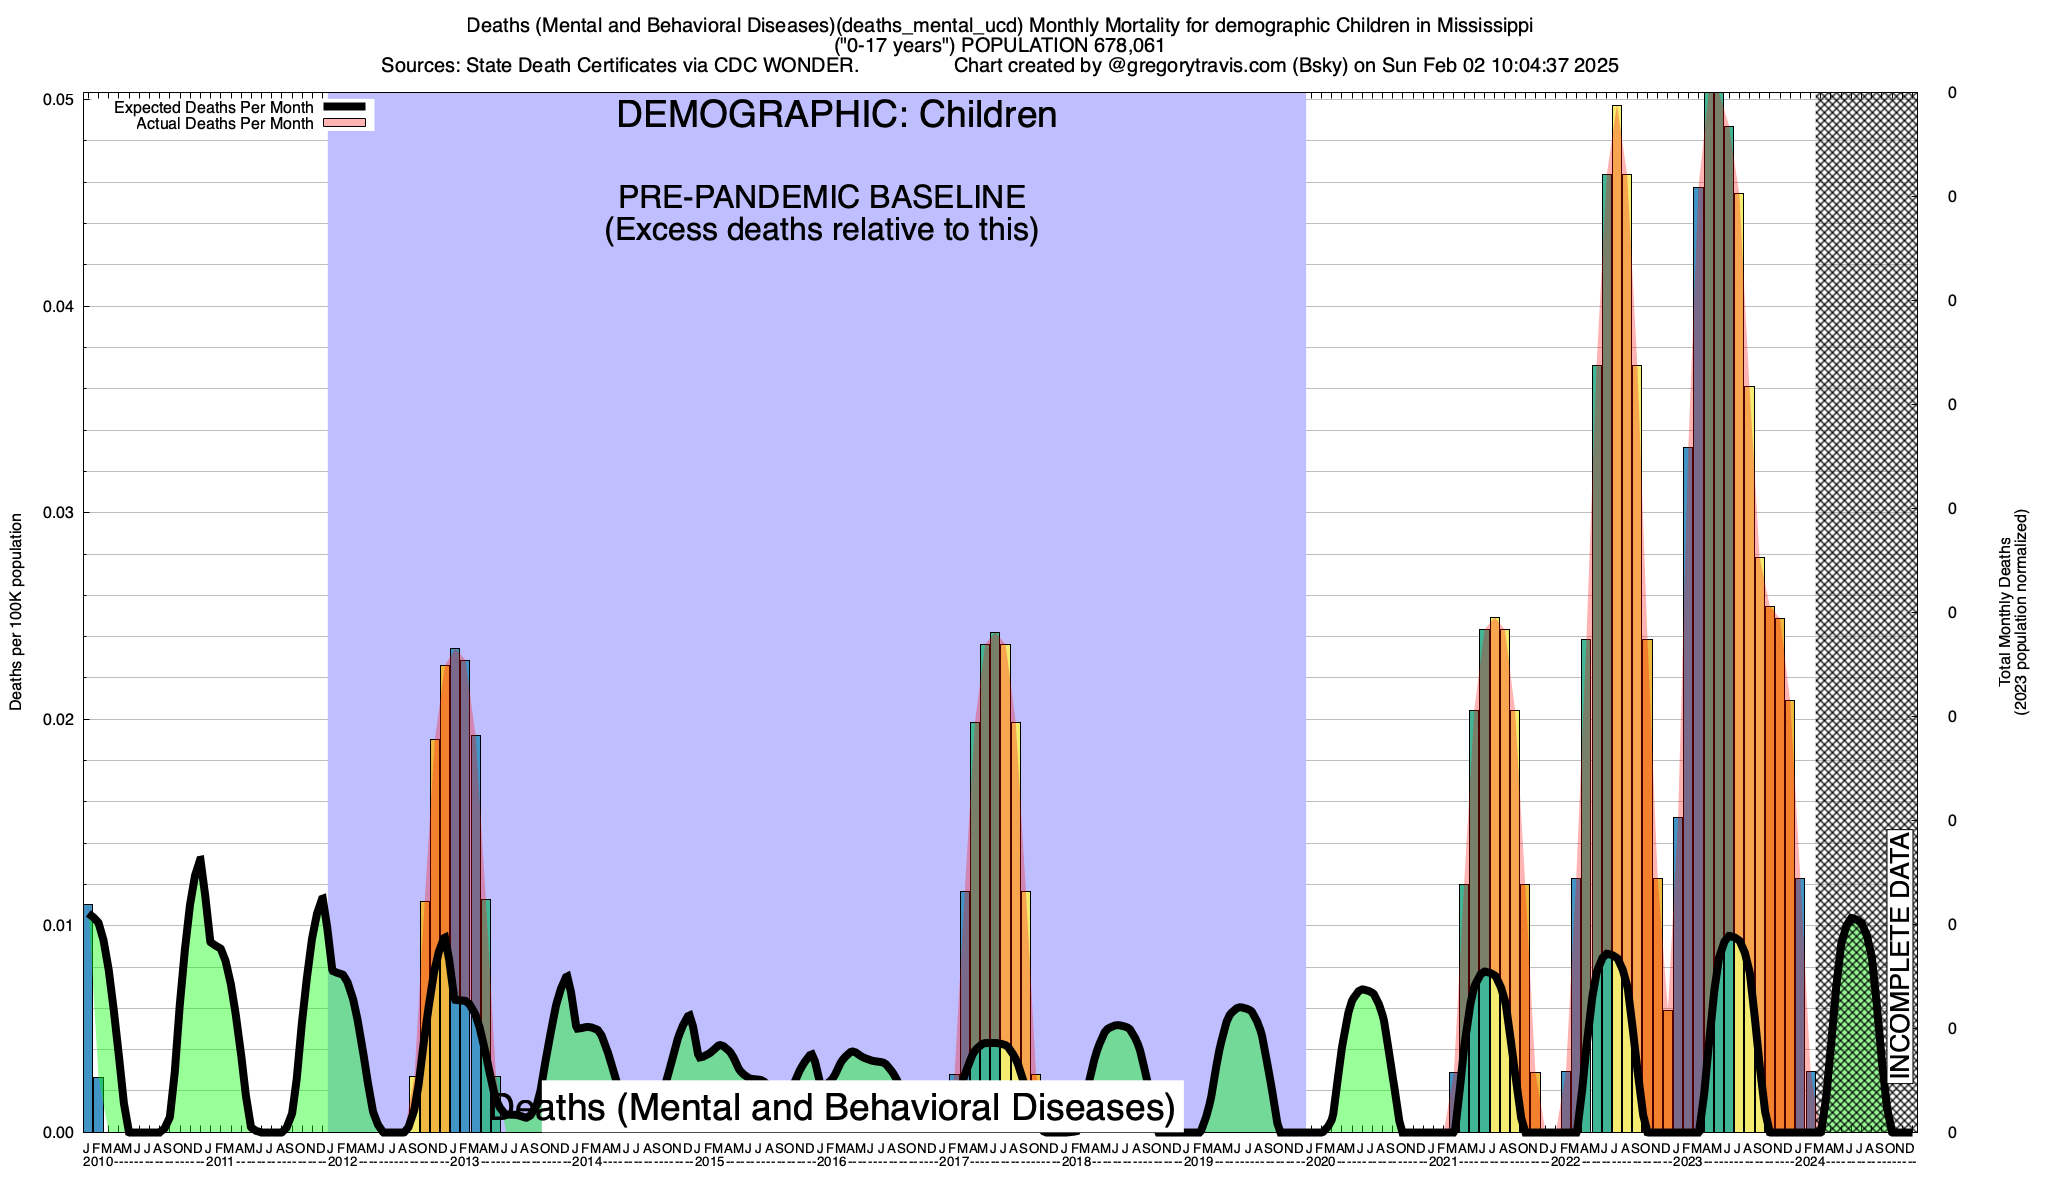Image resolution: width=2048 pixels, height=1200 pixels.
Task: Click the pink Actual Deaths legend swatch
Action: 345,123
